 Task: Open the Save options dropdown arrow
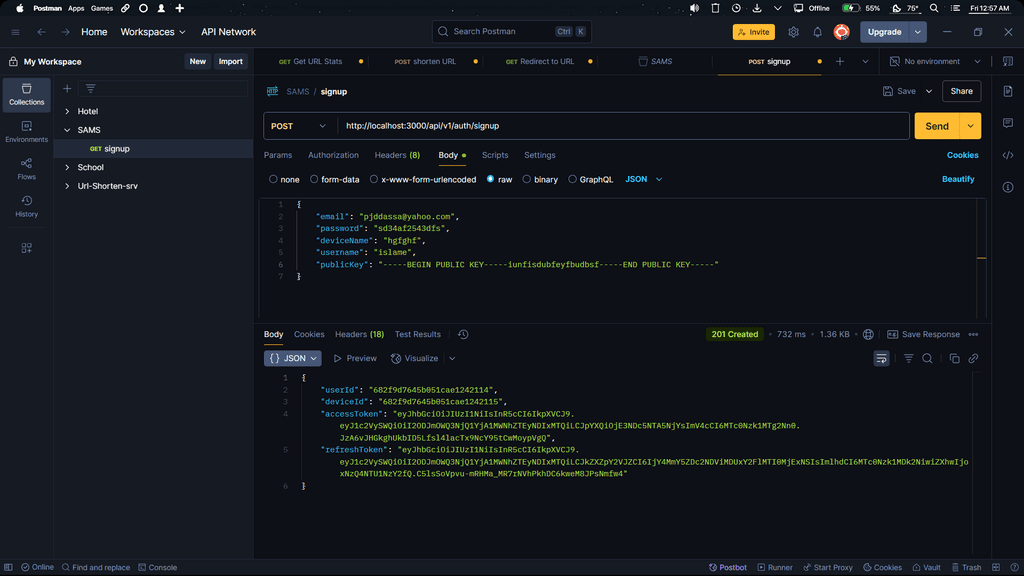pos(929,91)
